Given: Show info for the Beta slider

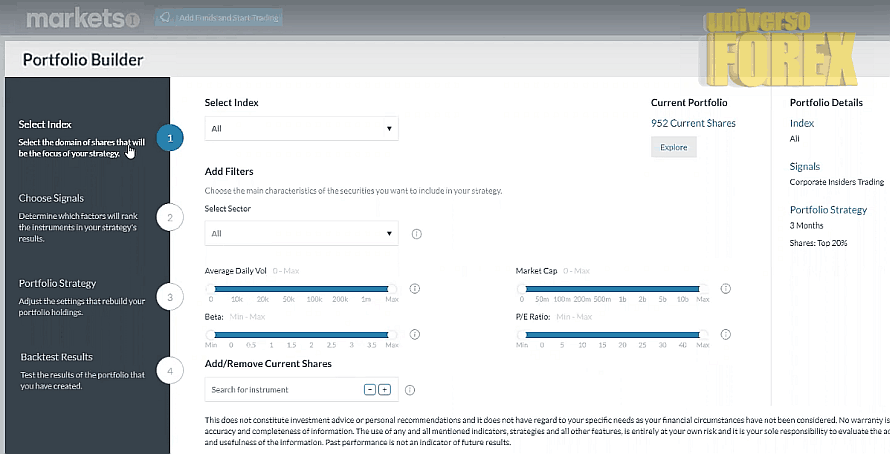Looking at the screenshot, I should [414, 334].
